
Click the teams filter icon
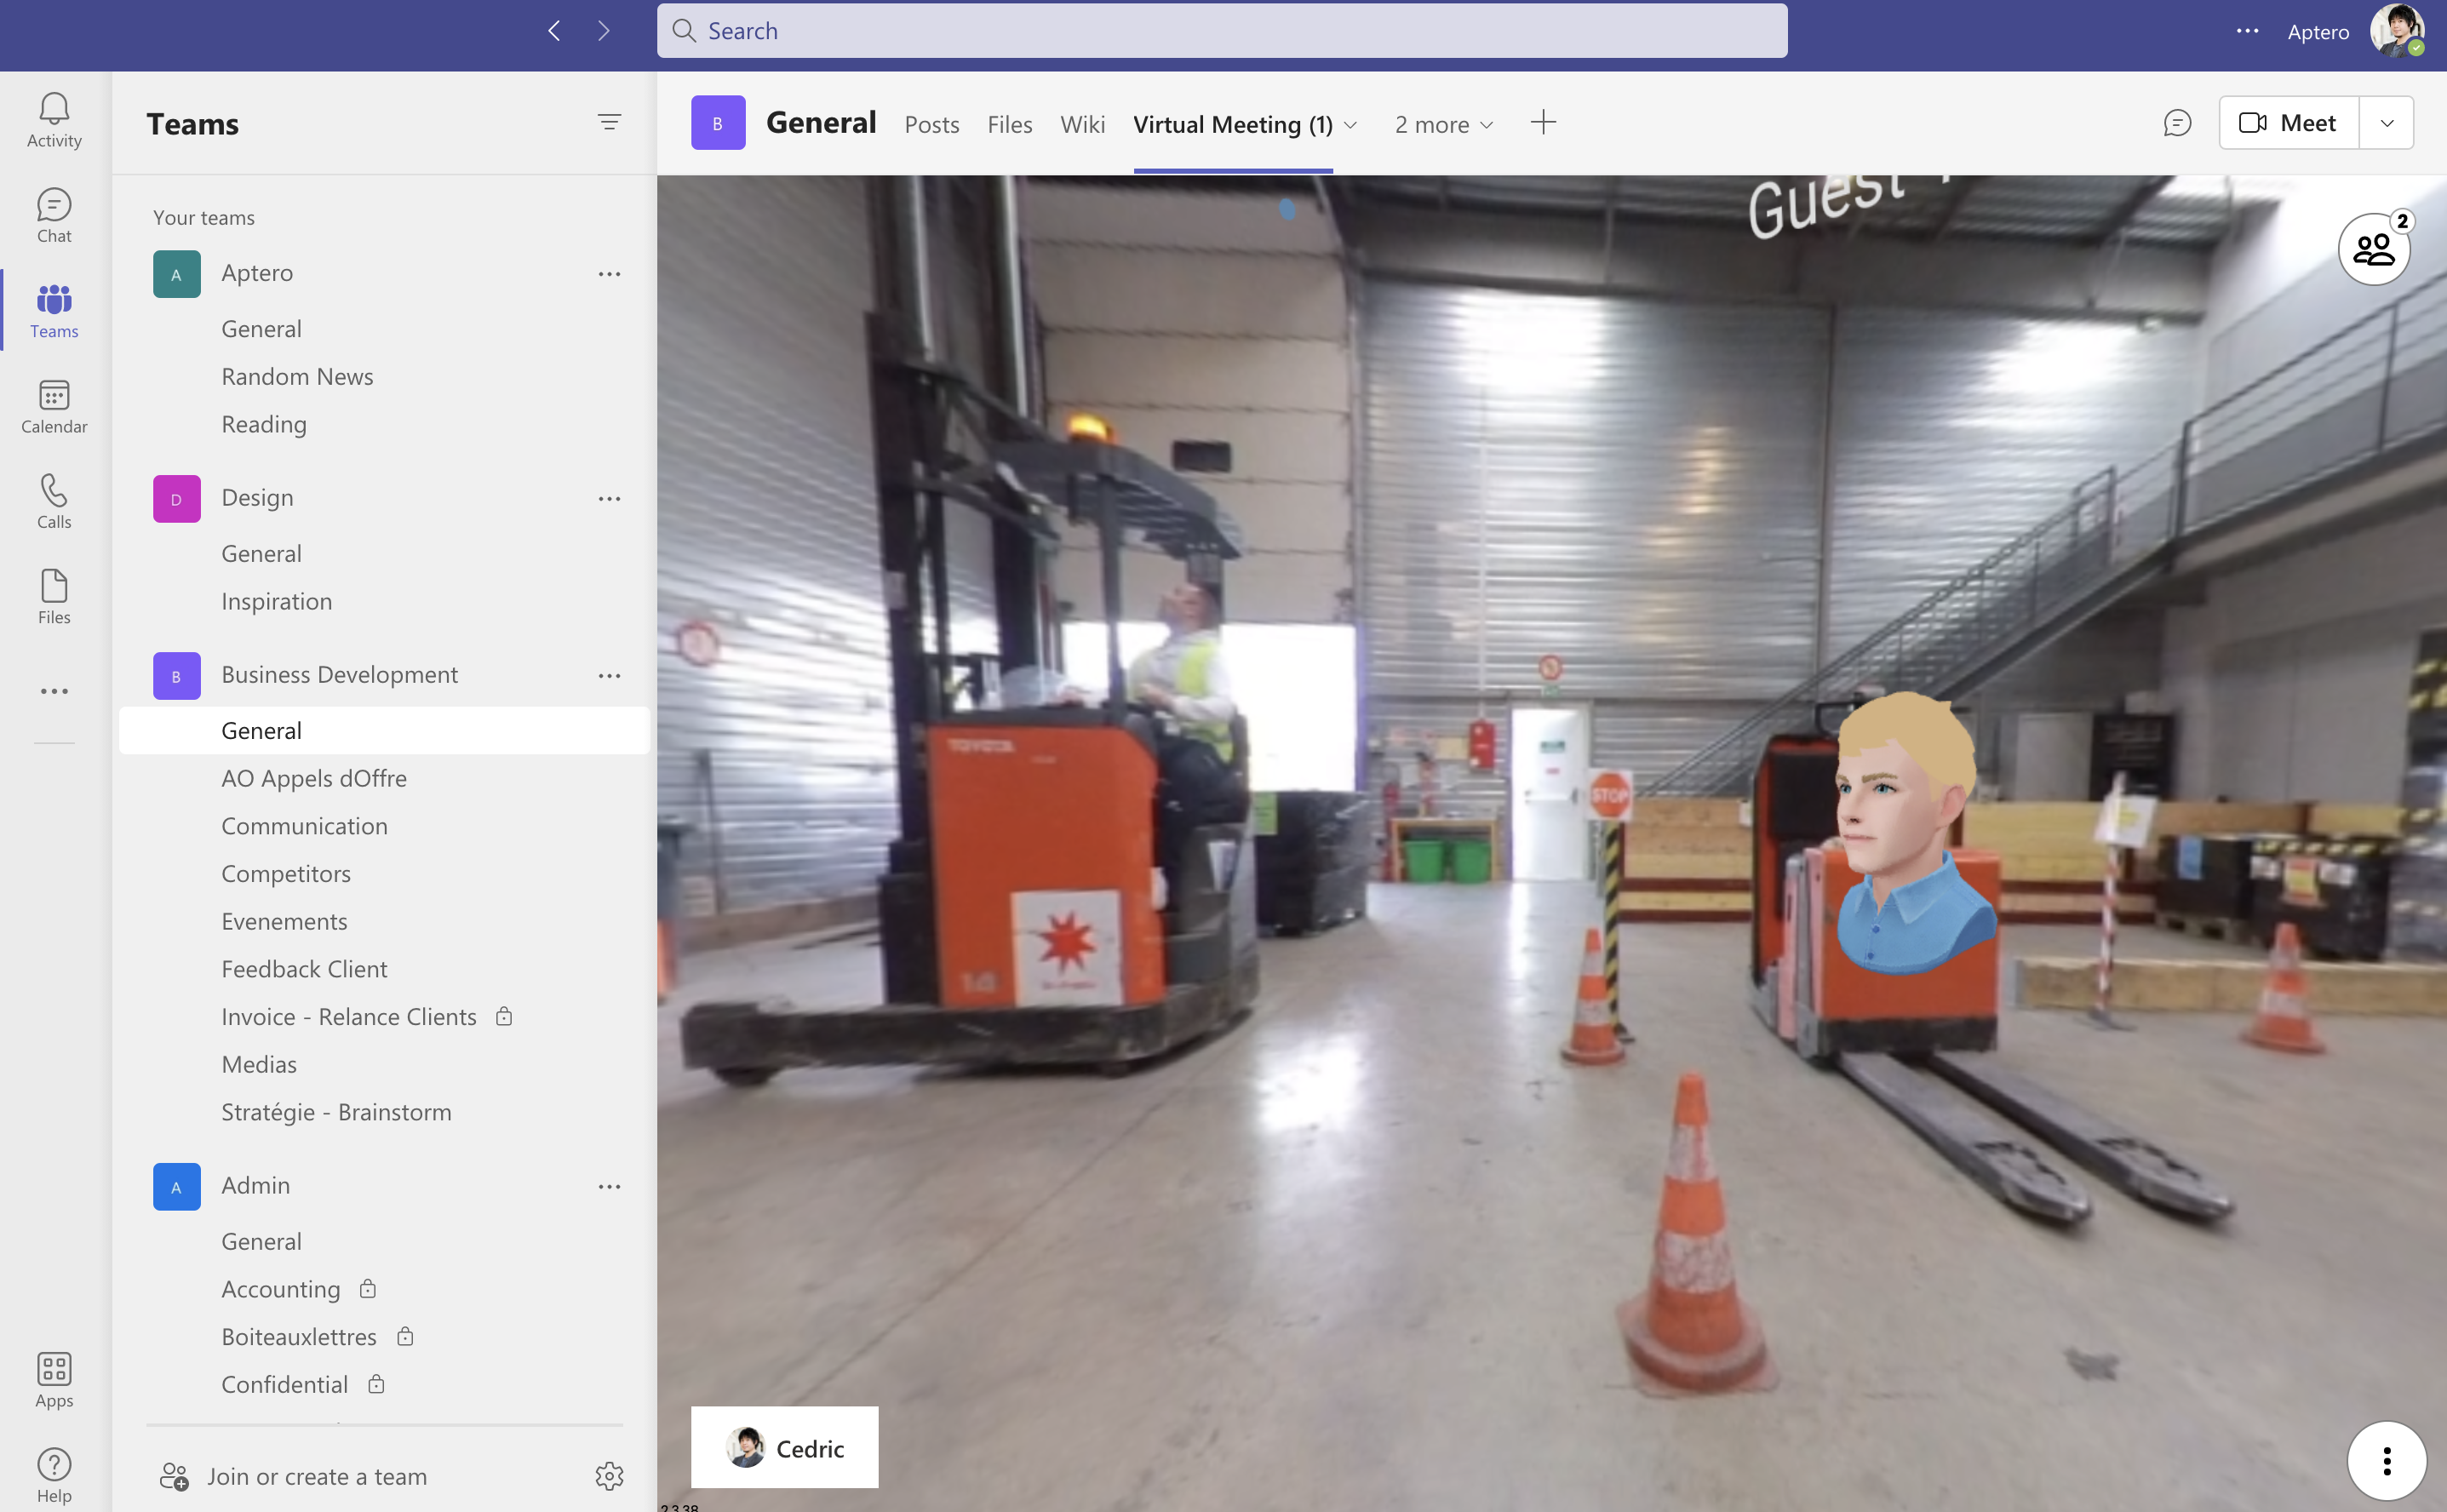pos(609,122)
